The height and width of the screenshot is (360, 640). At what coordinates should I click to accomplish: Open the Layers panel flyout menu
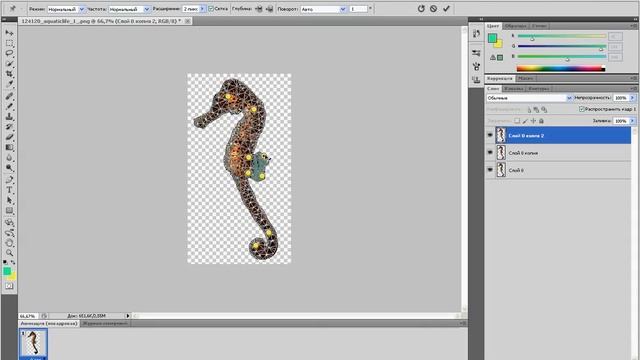633,88
